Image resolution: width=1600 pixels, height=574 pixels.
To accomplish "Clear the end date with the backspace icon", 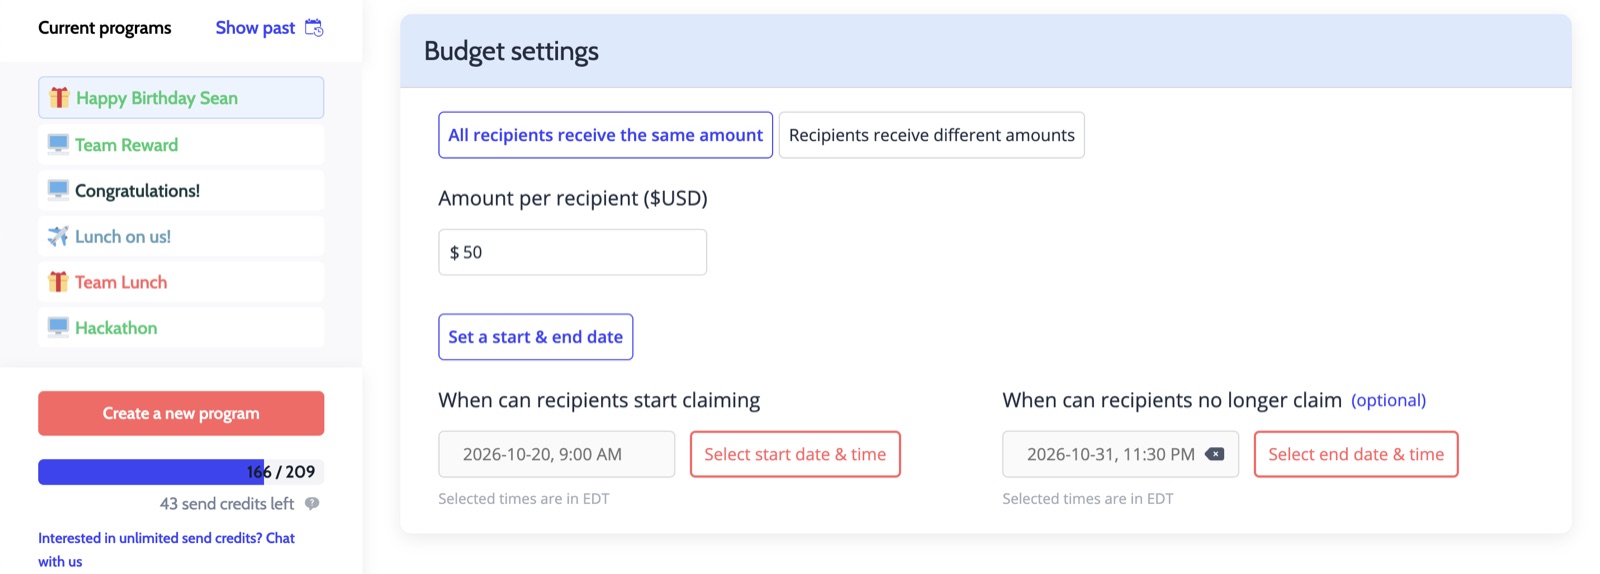I will (x=1215, y=454).
